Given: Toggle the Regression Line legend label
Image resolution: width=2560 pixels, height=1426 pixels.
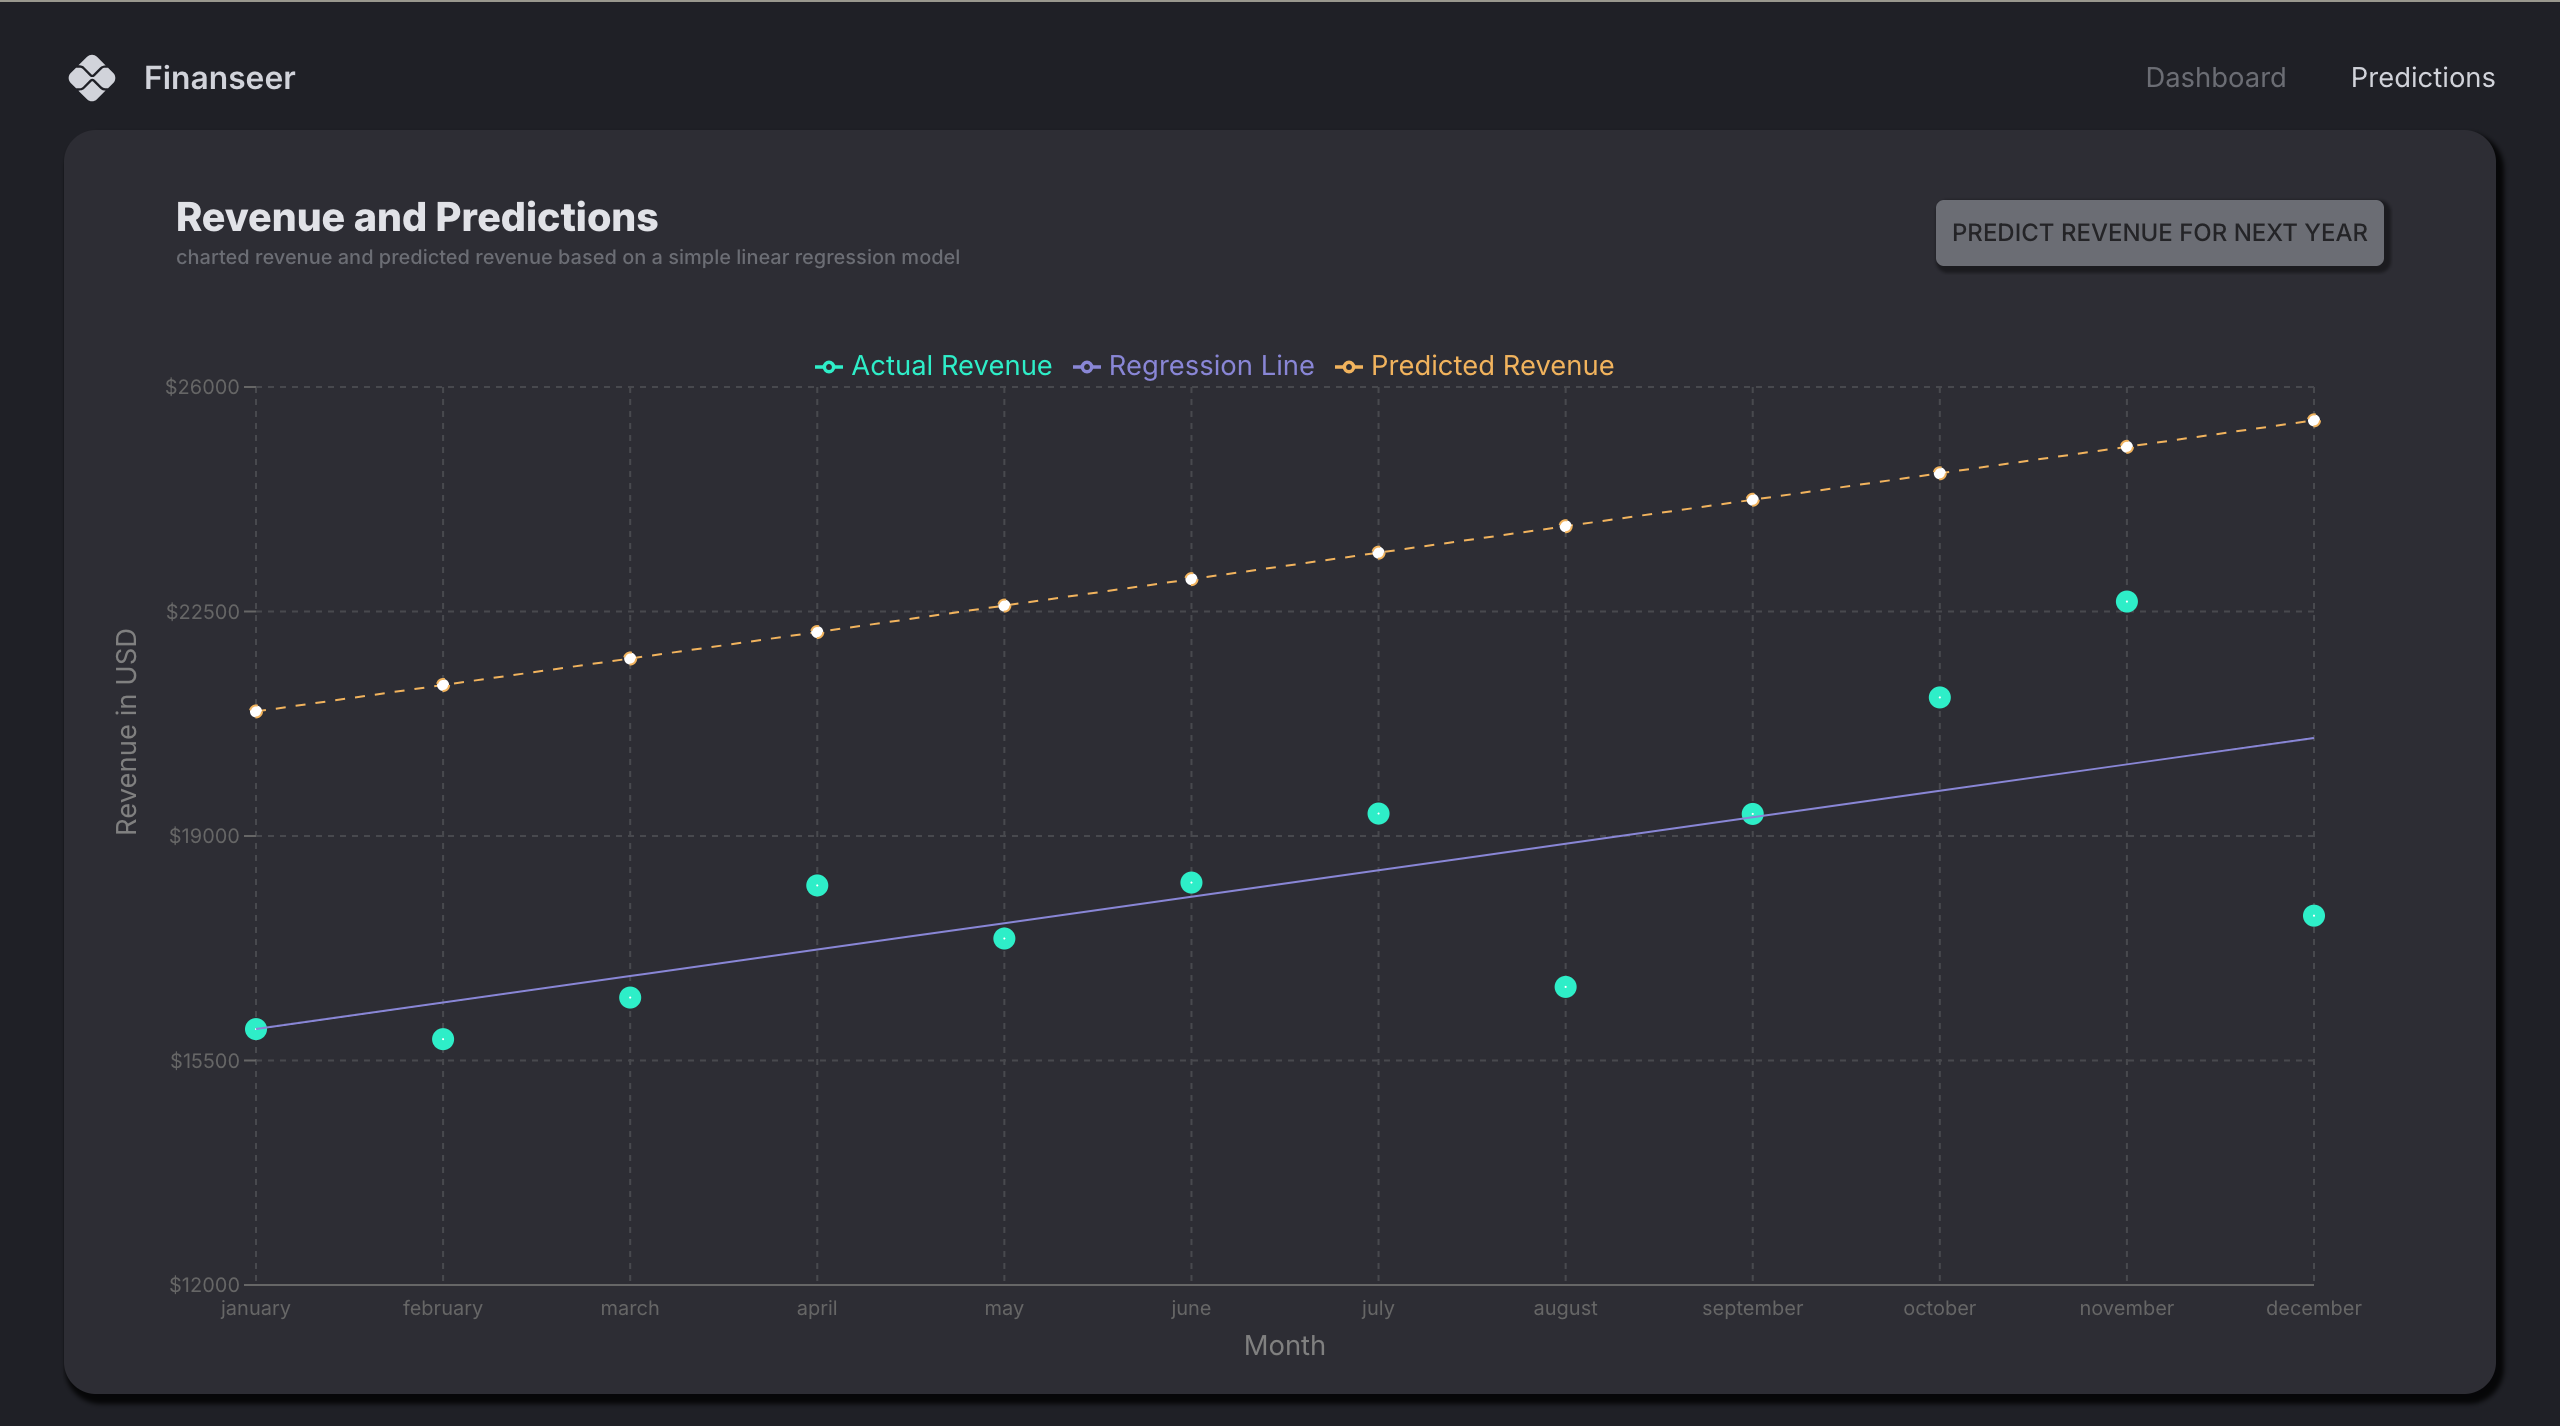Looking at the screenshot, I should point(1210,366).
